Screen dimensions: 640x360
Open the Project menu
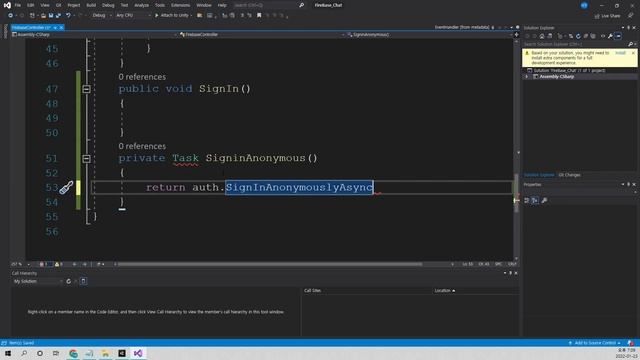pos(74,5)
